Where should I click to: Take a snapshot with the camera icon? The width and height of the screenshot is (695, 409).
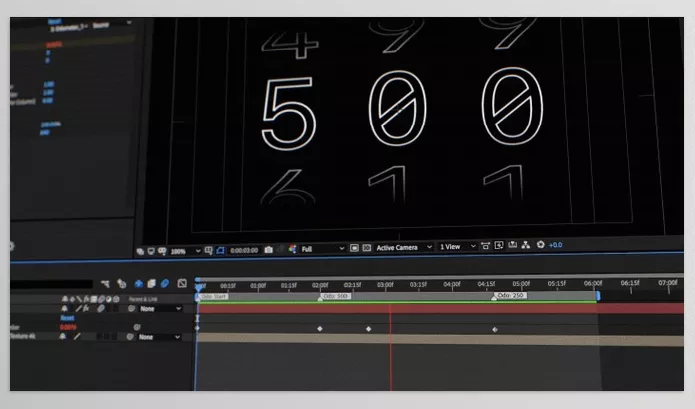tap(269, 250)
